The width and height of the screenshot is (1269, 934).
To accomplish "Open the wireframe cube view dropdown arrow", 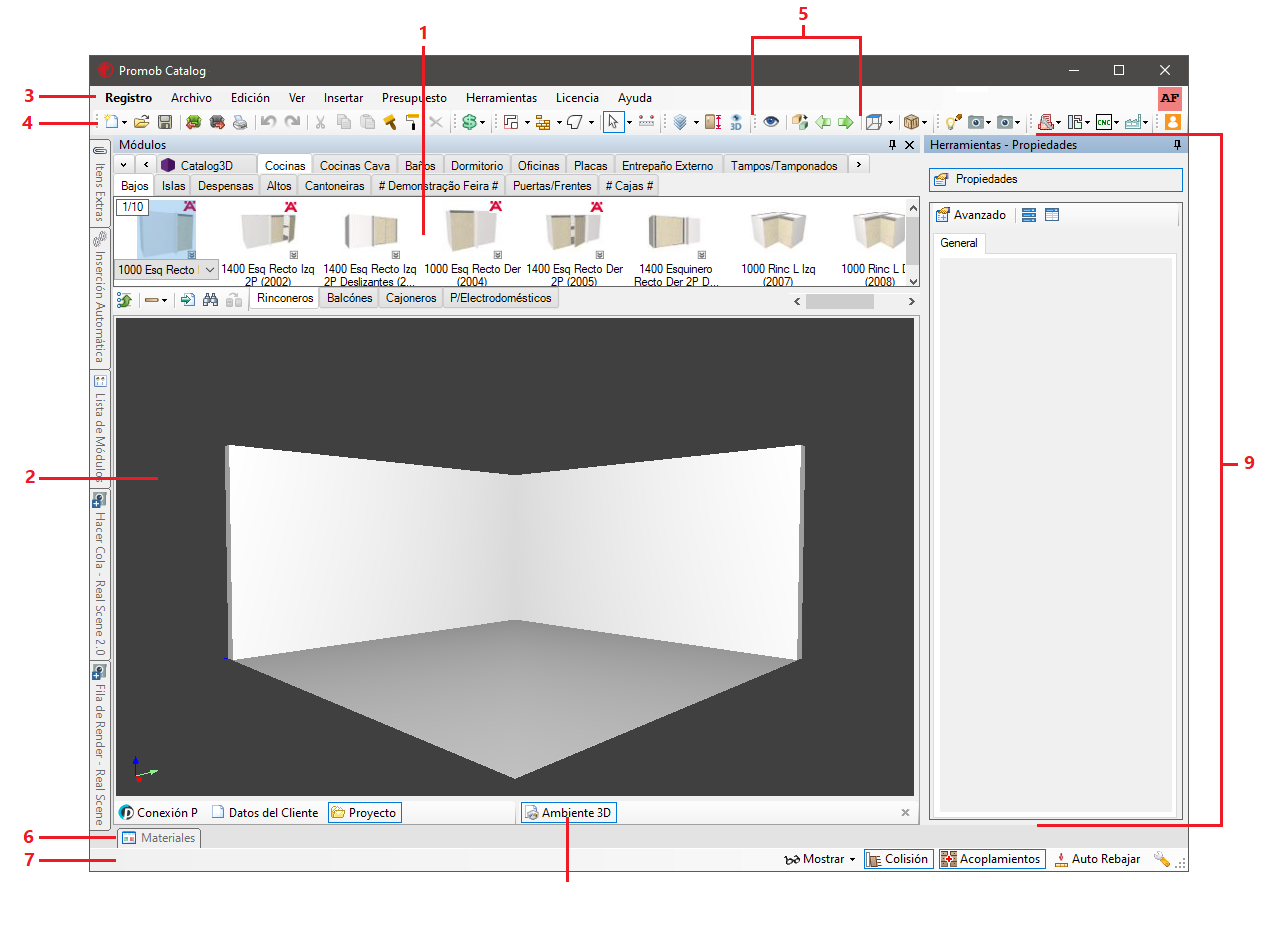I will point(890,122).
